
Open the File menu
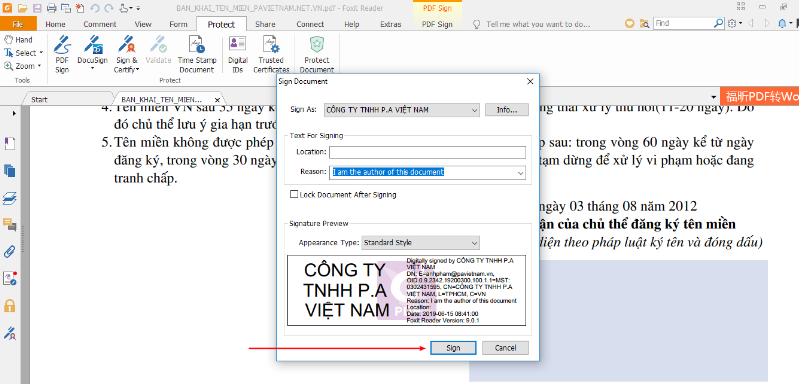pos(18,24)
